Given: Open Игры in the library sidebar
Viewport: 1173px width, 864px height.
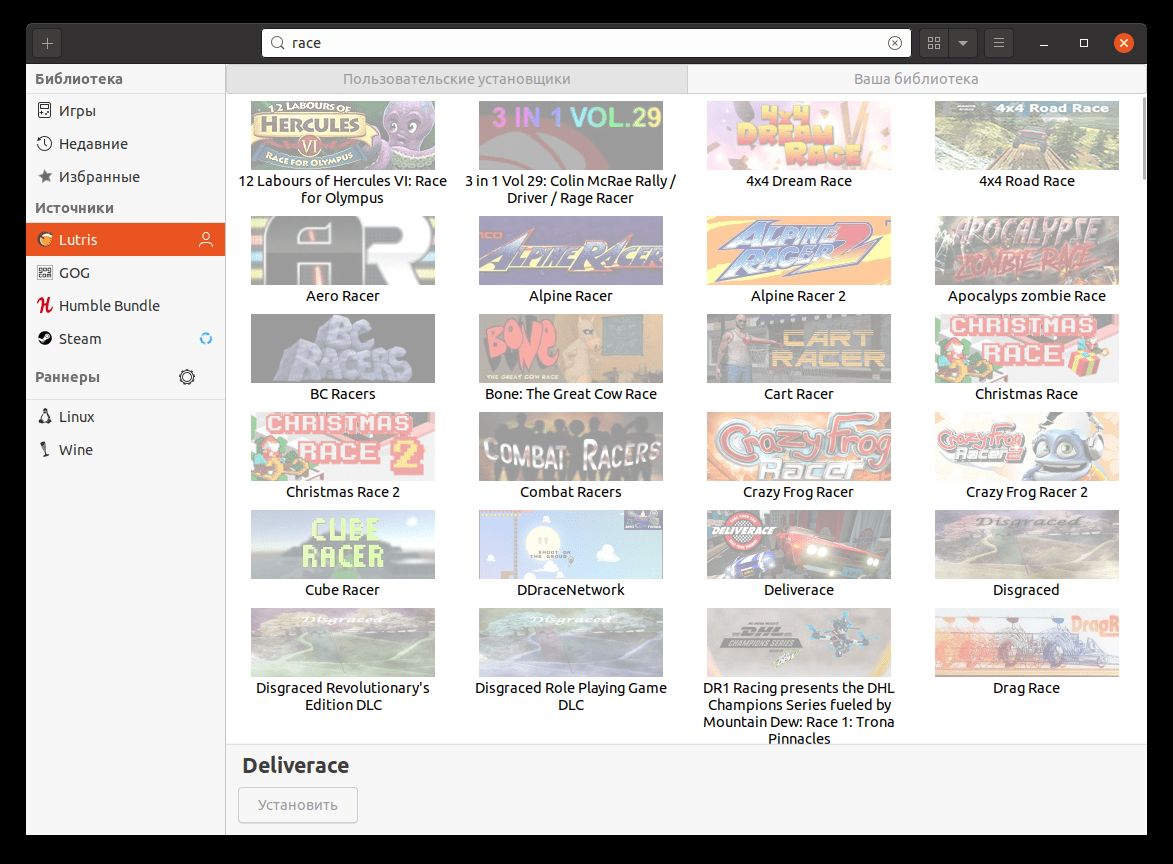Looking at the screenshot, I should coord(126,111).
